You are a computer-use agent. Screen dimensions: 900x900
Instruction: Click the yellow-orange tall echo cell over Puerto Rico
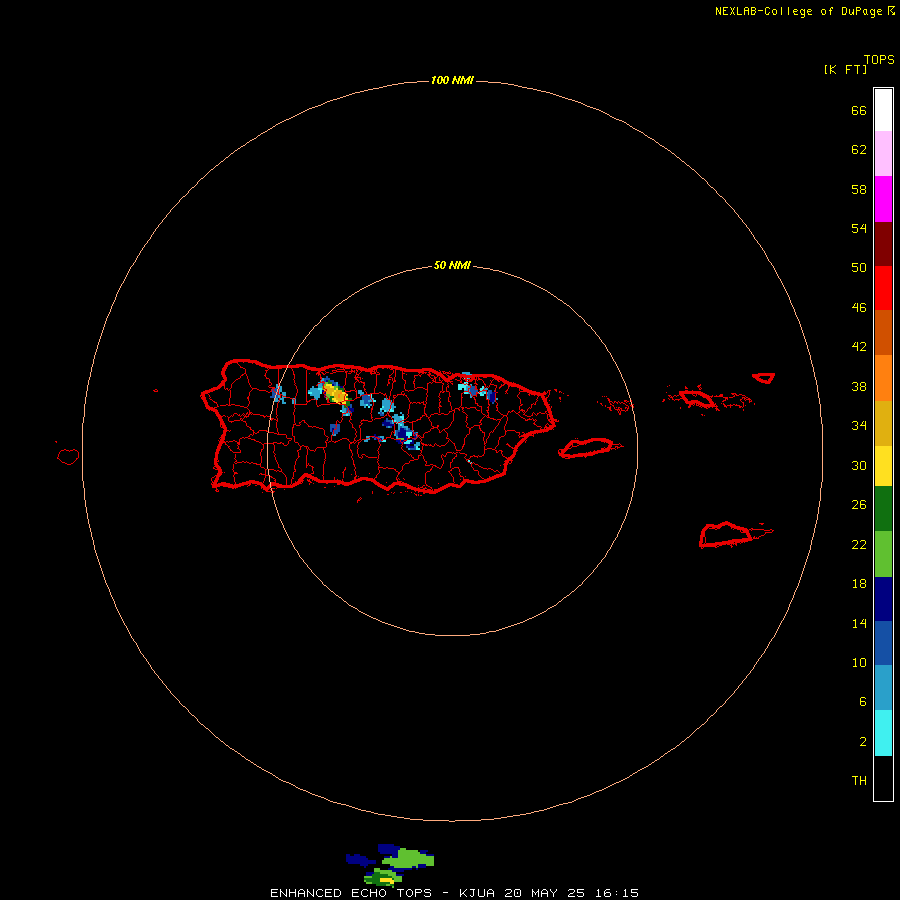click(335, 394)
